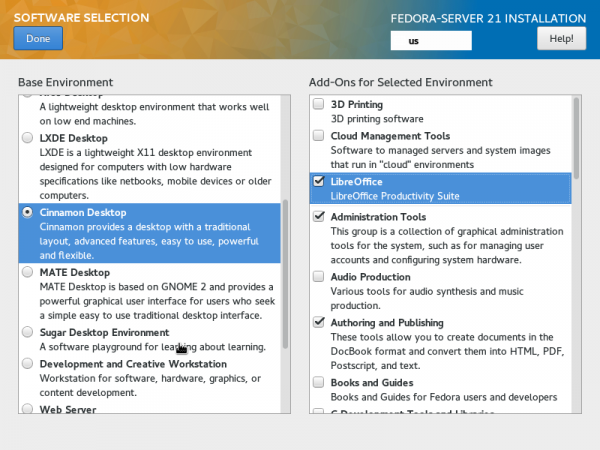Uncheck the Administration Tools checkbox
600x450 pixels.
coord(318,216)
